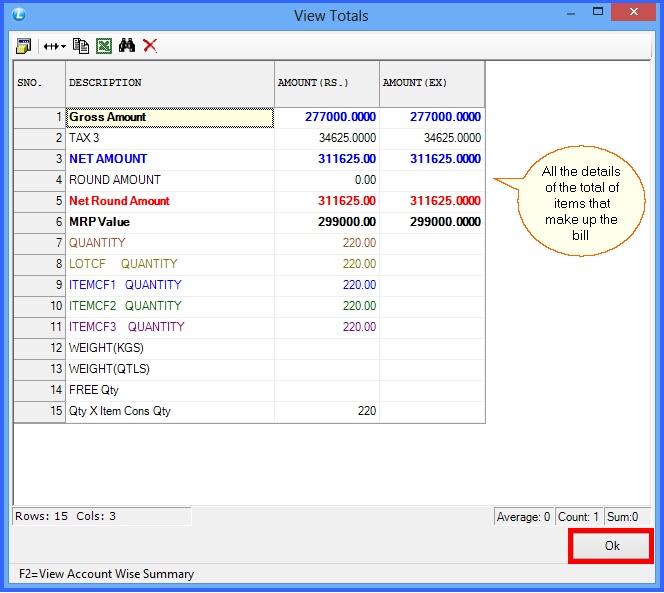Click the DESCRIPTION column header
Screen dimensions: 664x593
[169, 83]
